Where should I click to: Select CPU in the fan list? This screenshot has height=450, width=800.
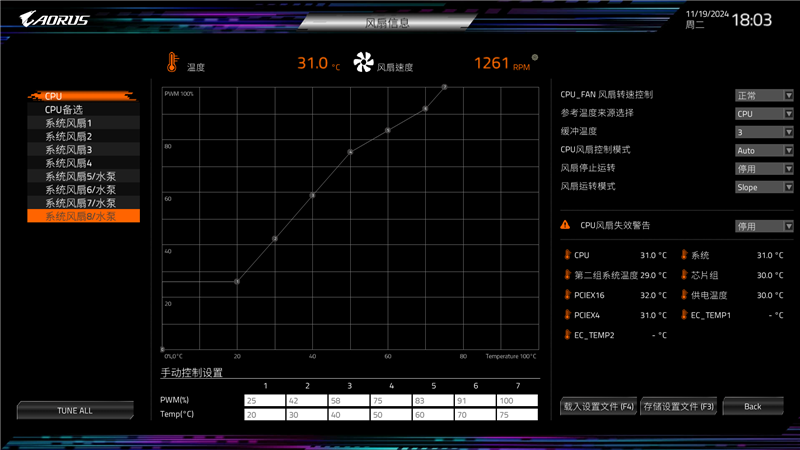coord(83,96)
